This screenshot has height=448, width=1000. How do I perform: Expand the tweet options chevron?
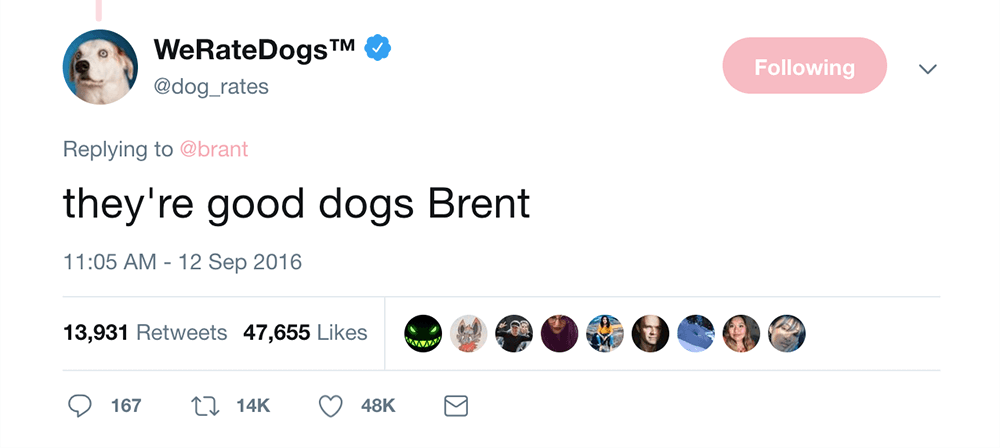click(927, 68)
